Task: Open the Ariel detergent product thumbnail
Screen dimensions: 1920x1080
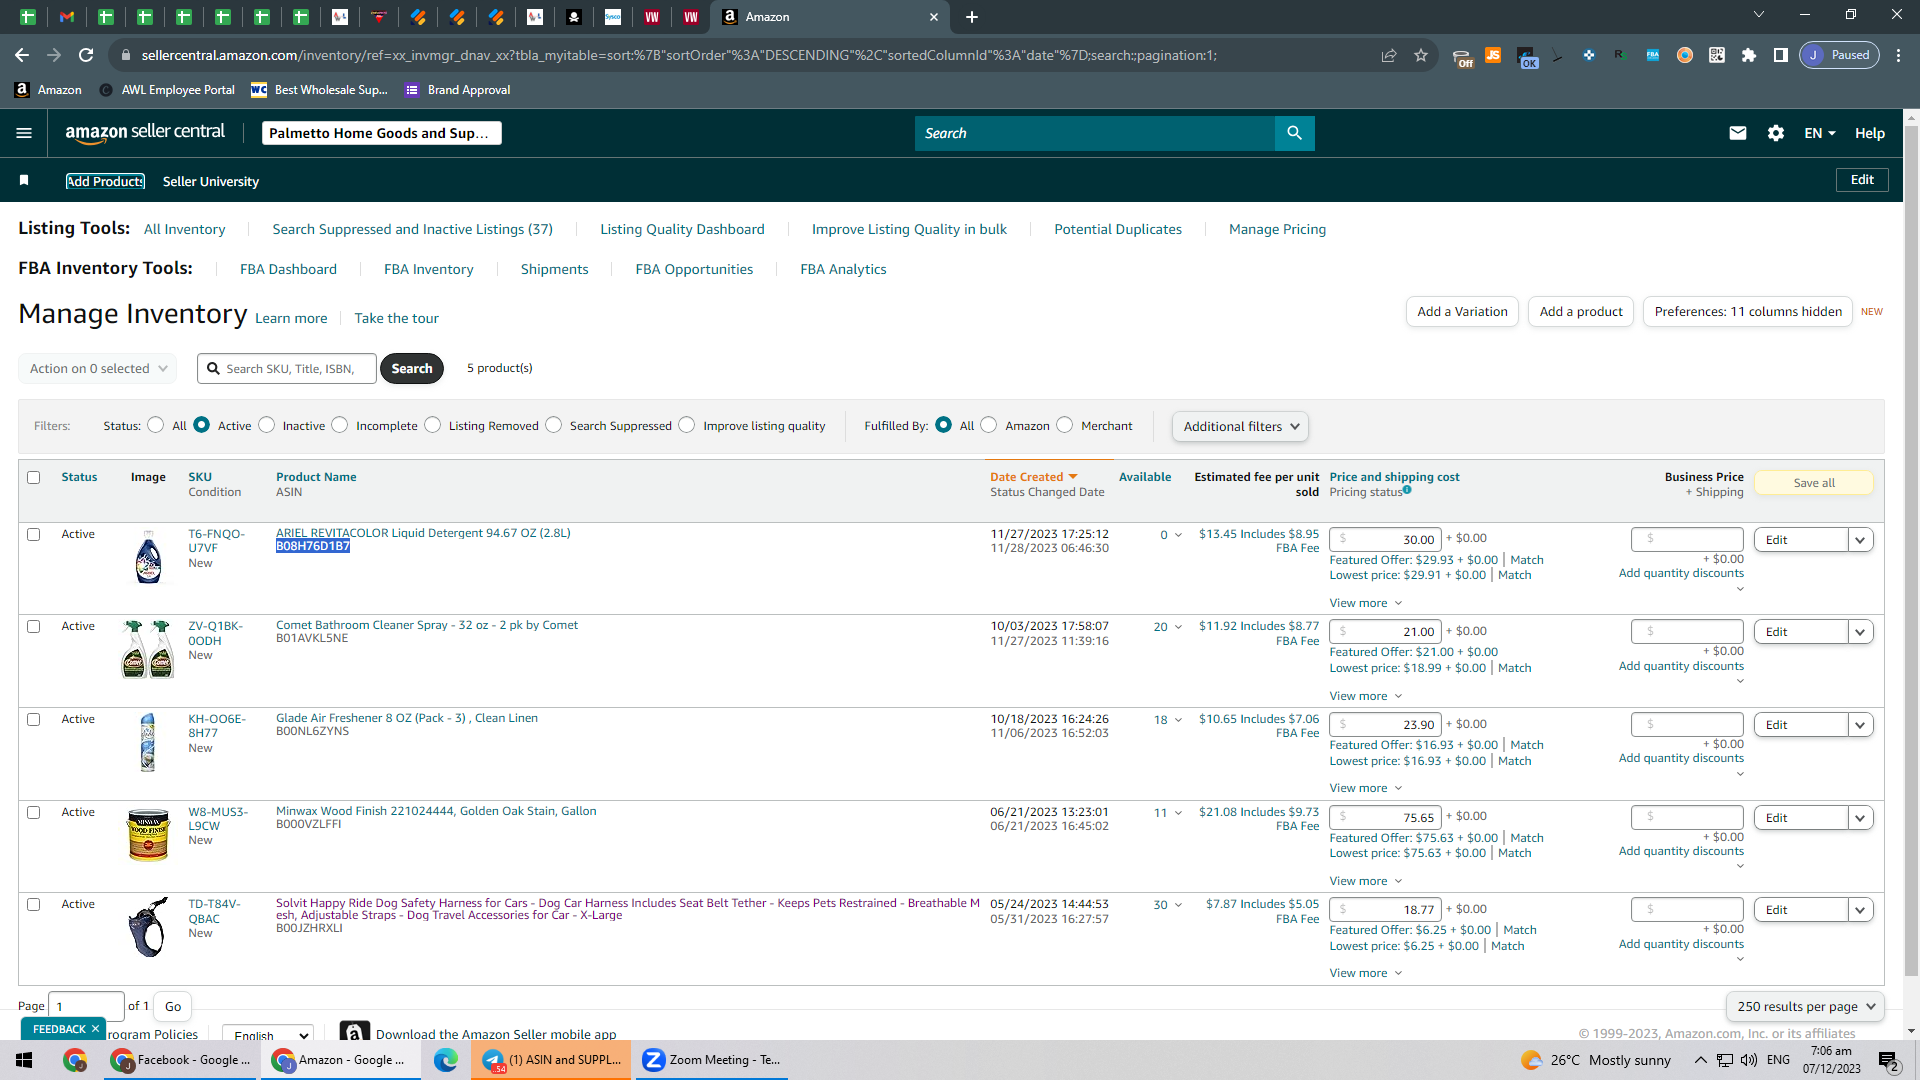Action: point(148,557)
